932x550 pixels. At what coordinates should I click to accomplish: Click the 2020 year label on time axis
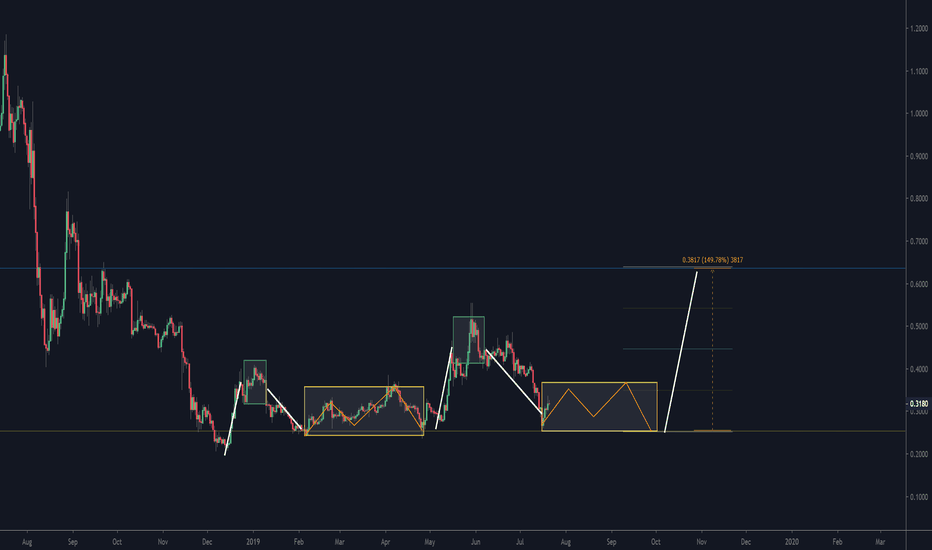(x=792, y=542)
